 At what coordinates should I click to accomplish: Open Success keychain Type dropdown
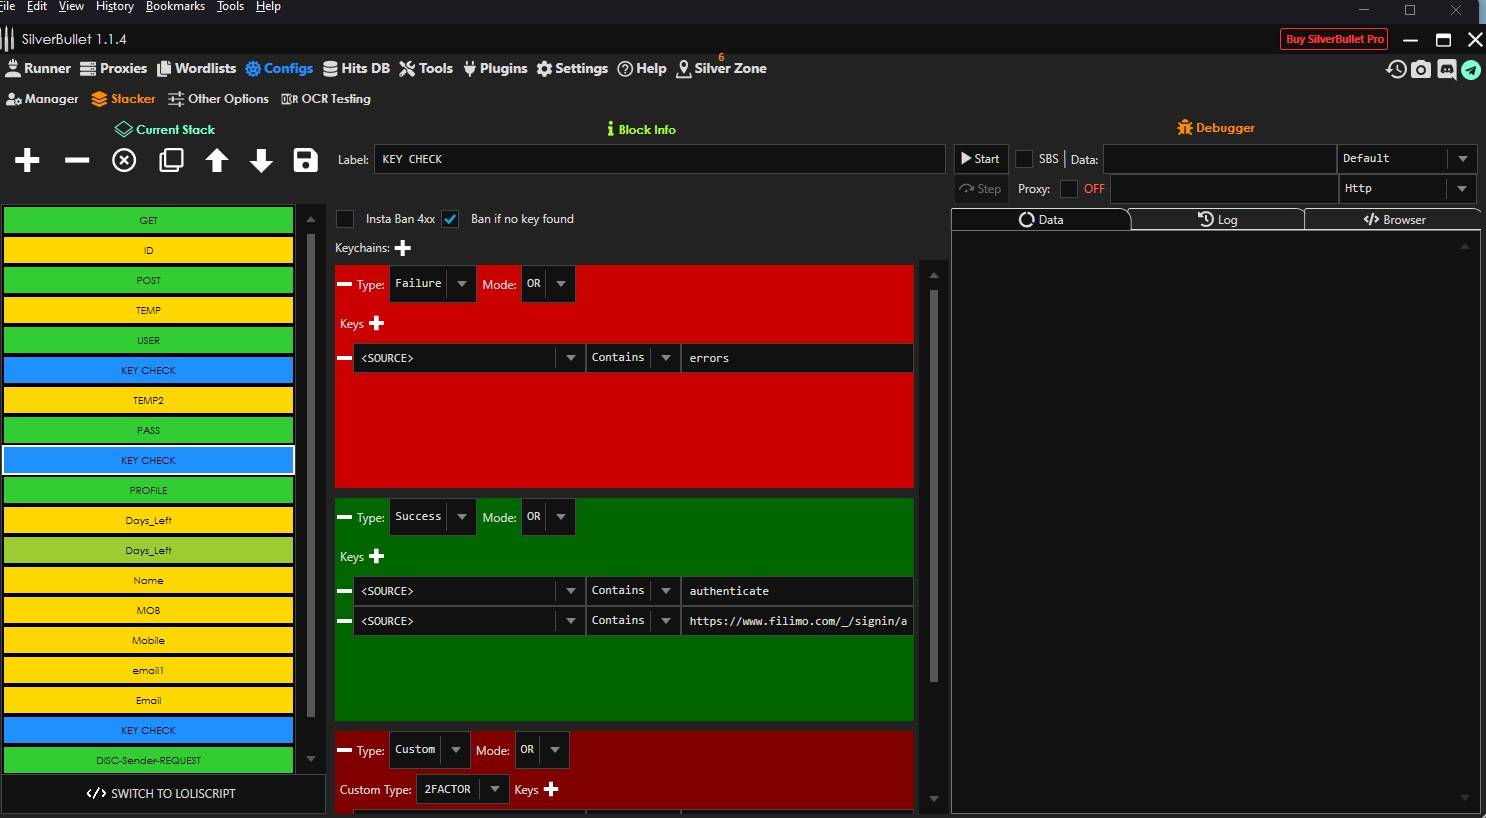click(432, 517)
